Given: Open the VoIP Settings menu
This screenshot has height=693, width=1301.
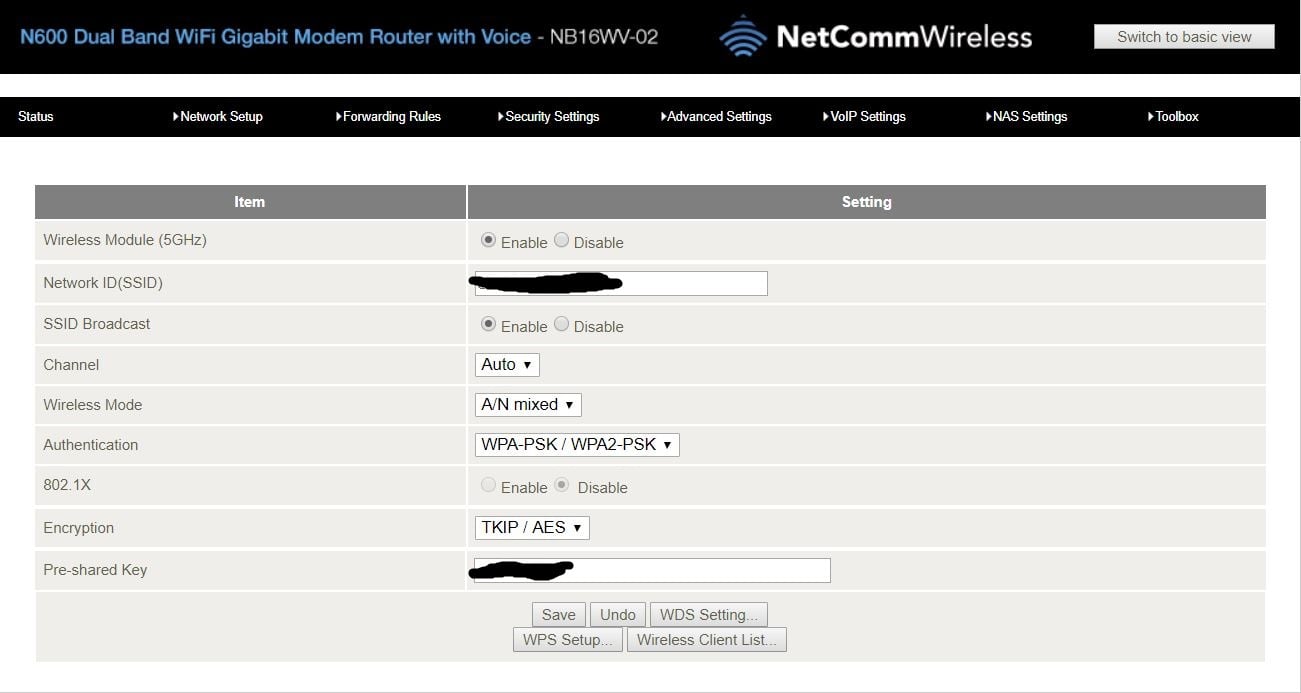Looking at the screenshot, I should (x=864, y=117).
